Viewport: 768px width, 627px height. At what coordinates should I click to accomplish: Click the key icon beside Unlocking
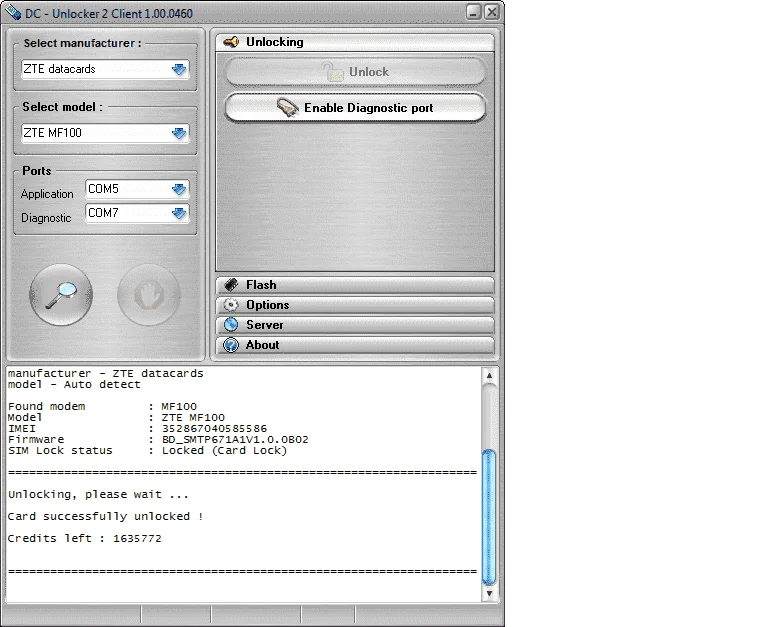pos(231,42)
